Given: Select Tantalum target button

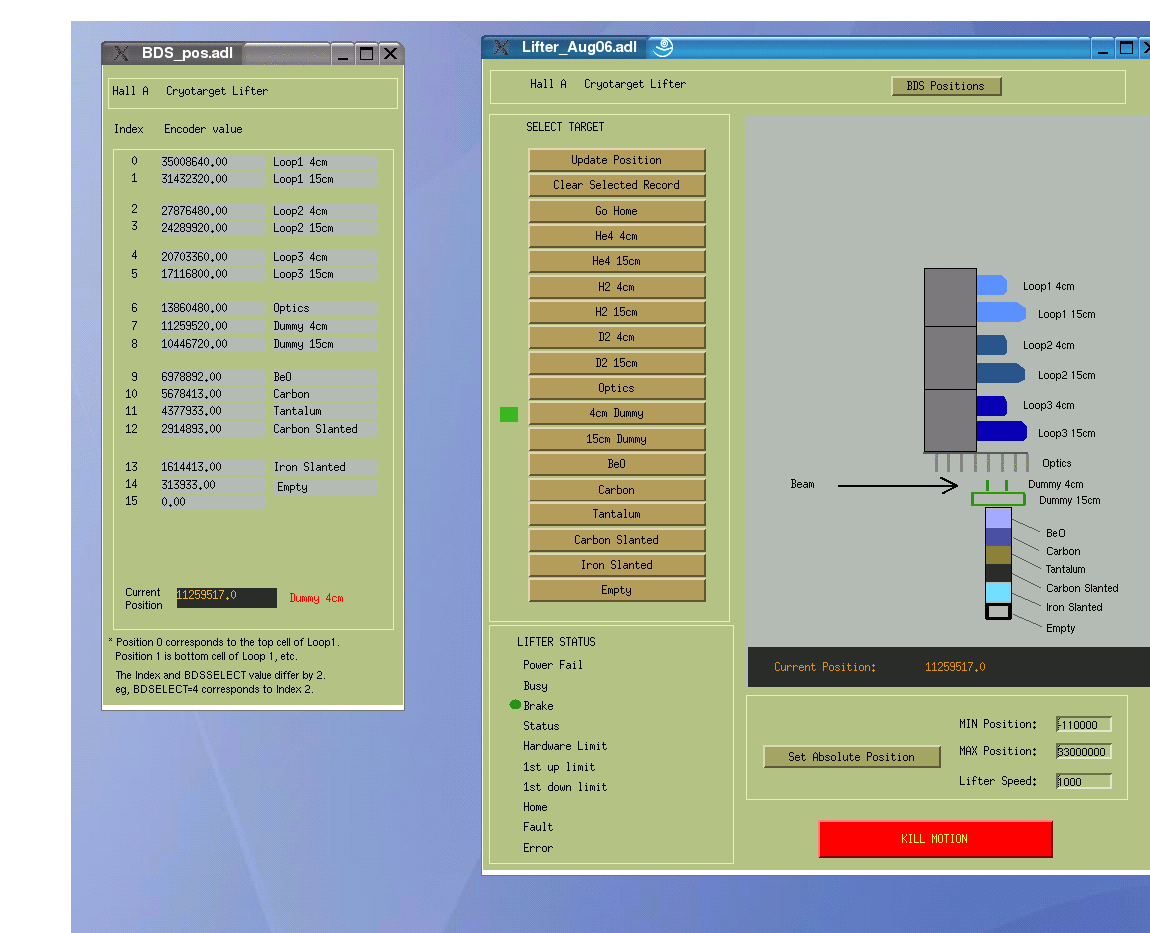Looking at the screenshot, I should click(617, 514).
